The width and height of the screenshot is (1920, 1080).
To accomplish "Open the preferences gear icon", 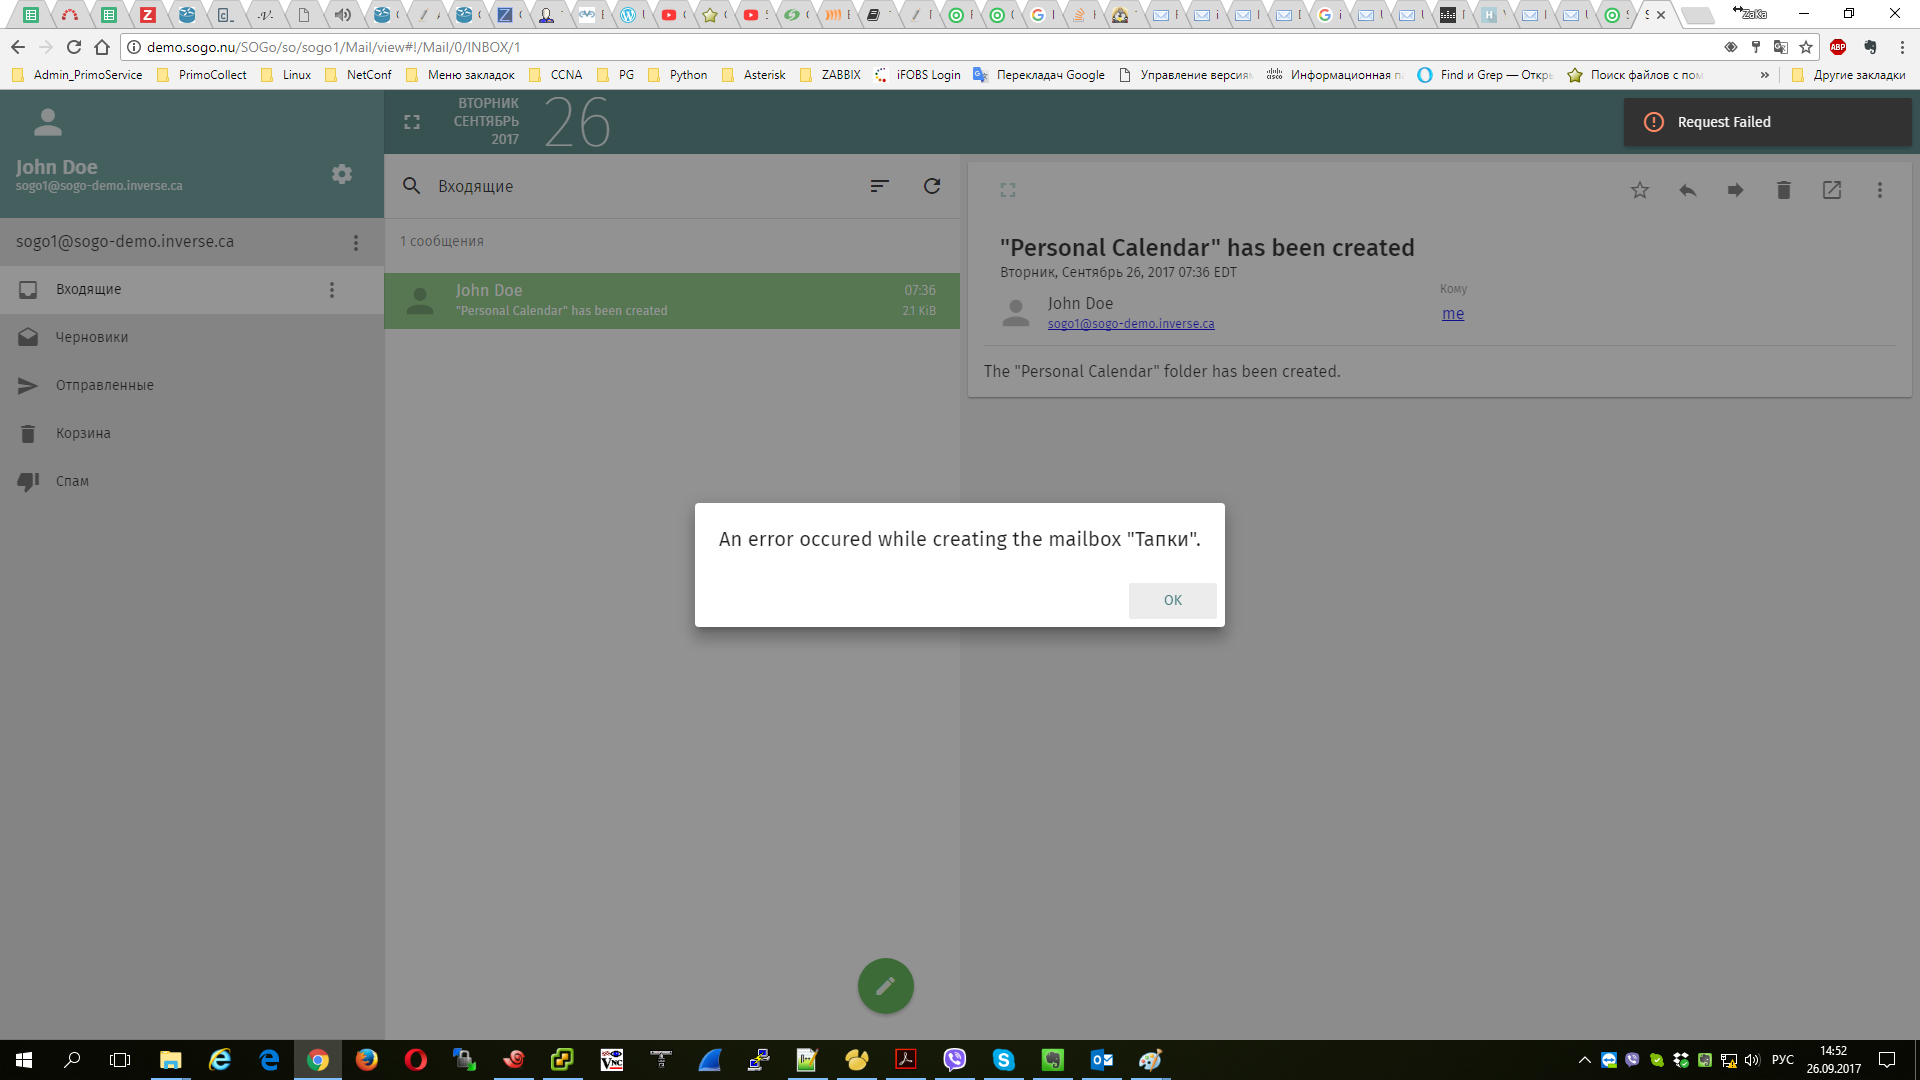I will 342,174.
